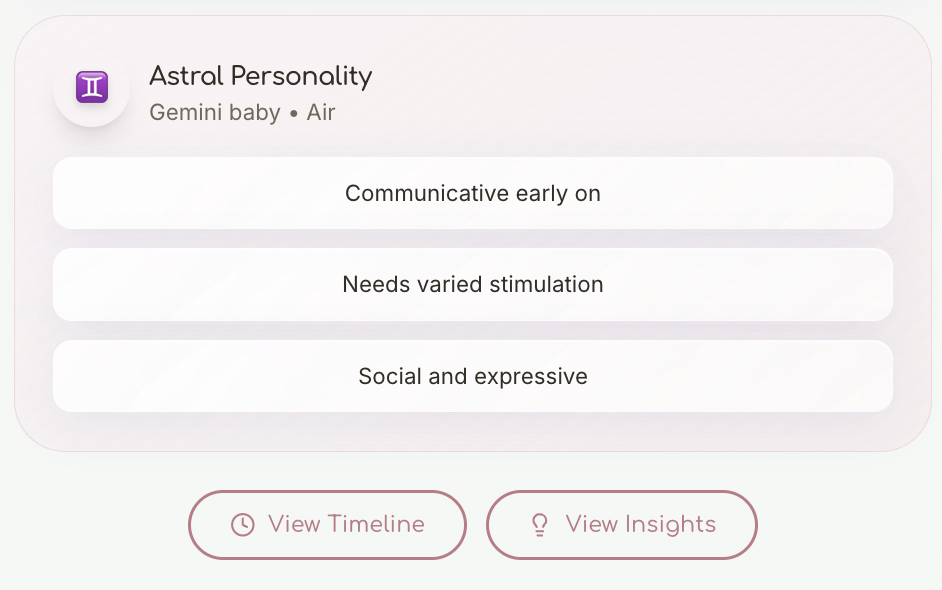Open the Astral Personality section header
The width and height of the screenshot is (942, 590).
[x=260, y=76]
